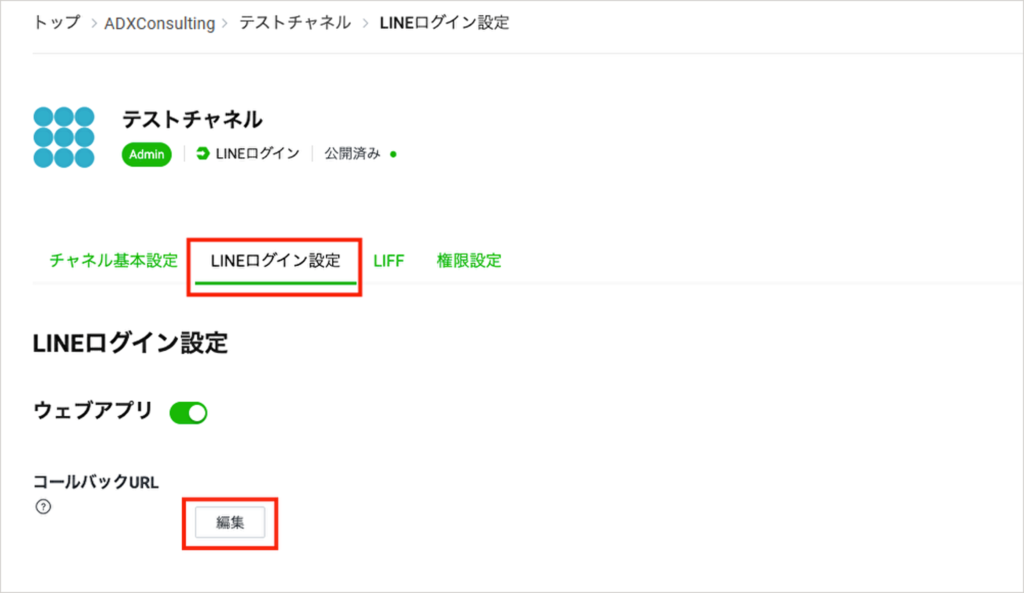Click the green dot beside 公開済み
This screenshot has width=1024, height=593.
click(x=393, y=155)
